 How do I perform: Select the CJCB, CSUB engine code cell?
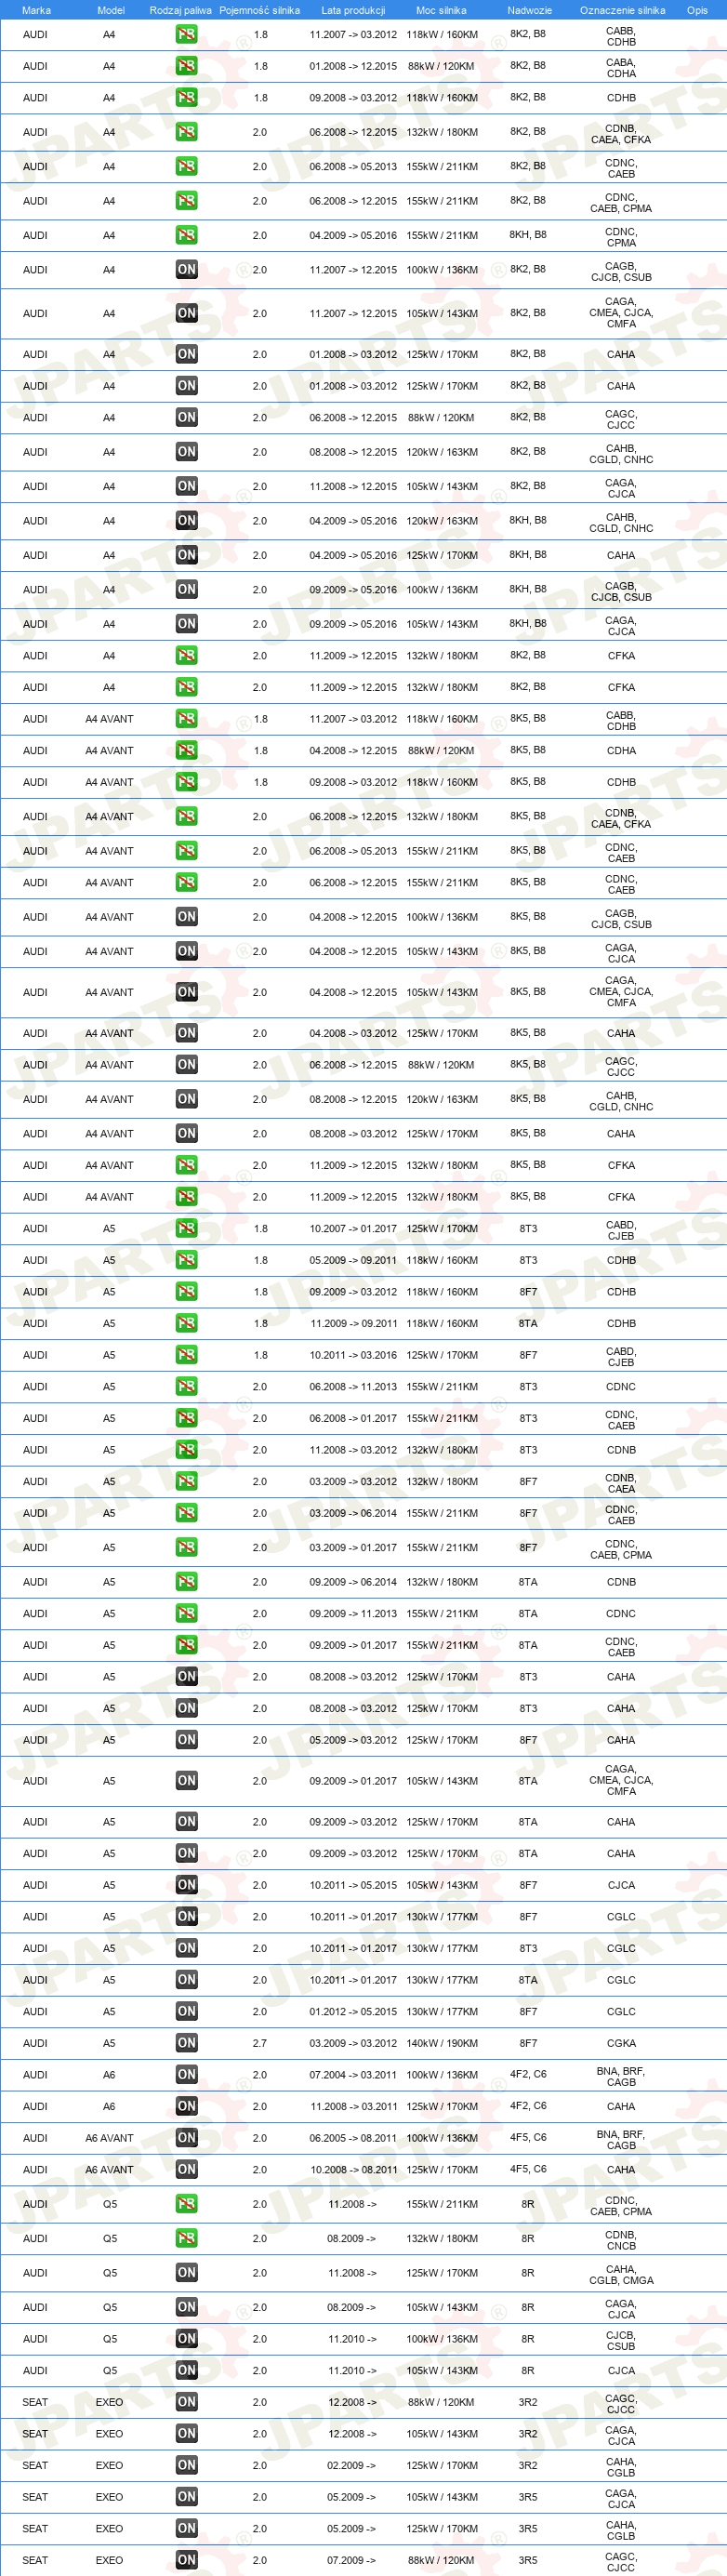[621, 2340]
